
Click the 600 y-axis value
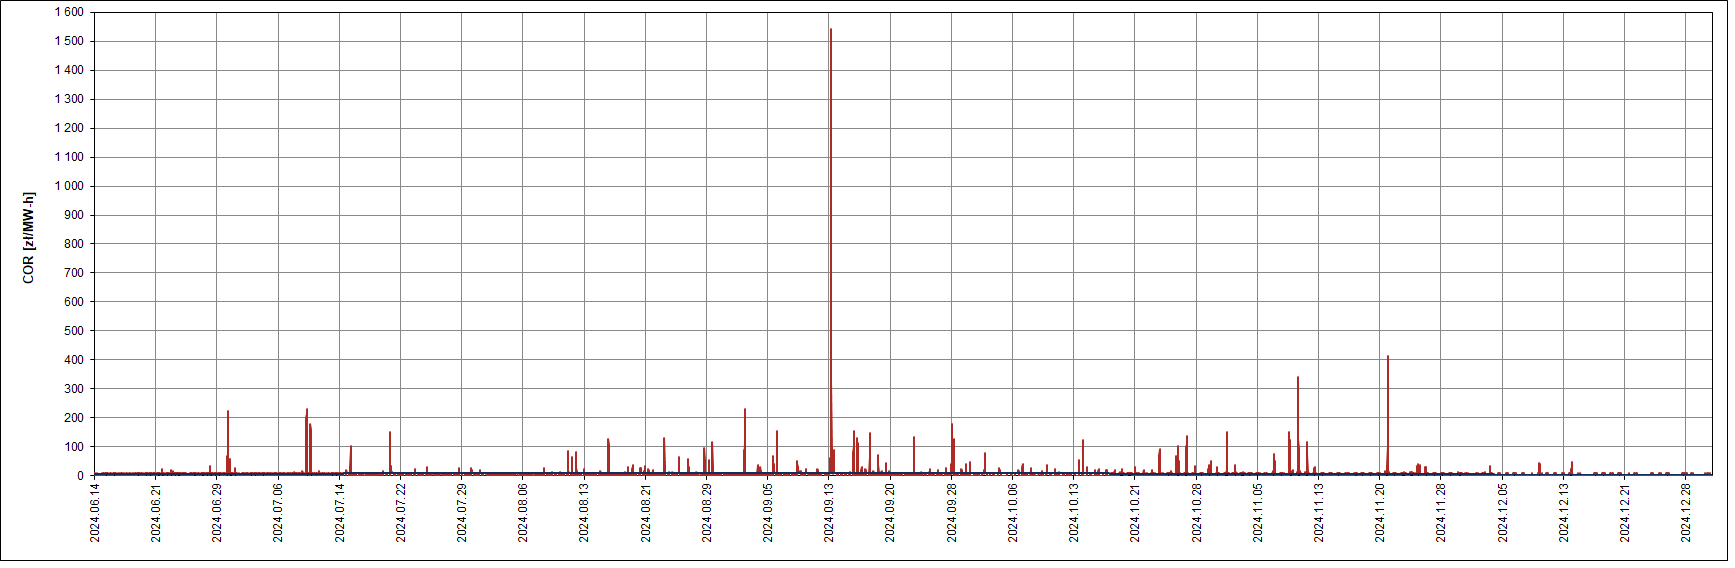[x=74, y=302]
